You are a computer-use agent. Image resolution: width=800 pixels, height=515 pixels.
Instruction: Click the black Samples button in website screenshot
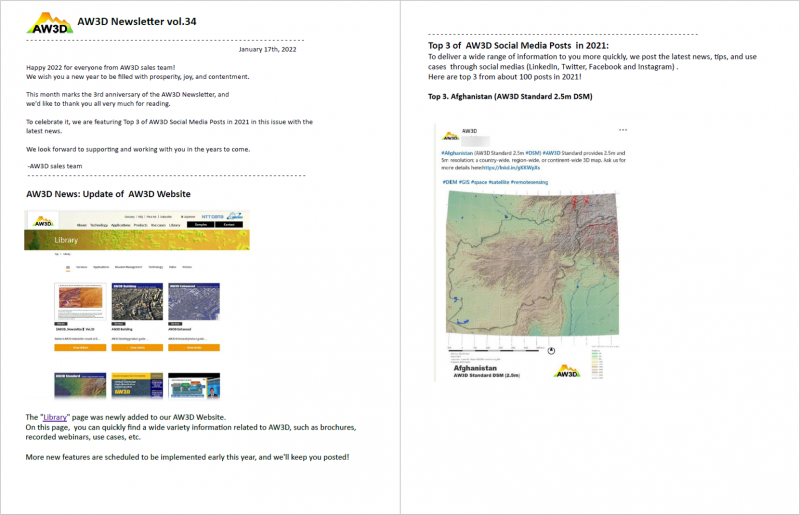click(201, 225)
